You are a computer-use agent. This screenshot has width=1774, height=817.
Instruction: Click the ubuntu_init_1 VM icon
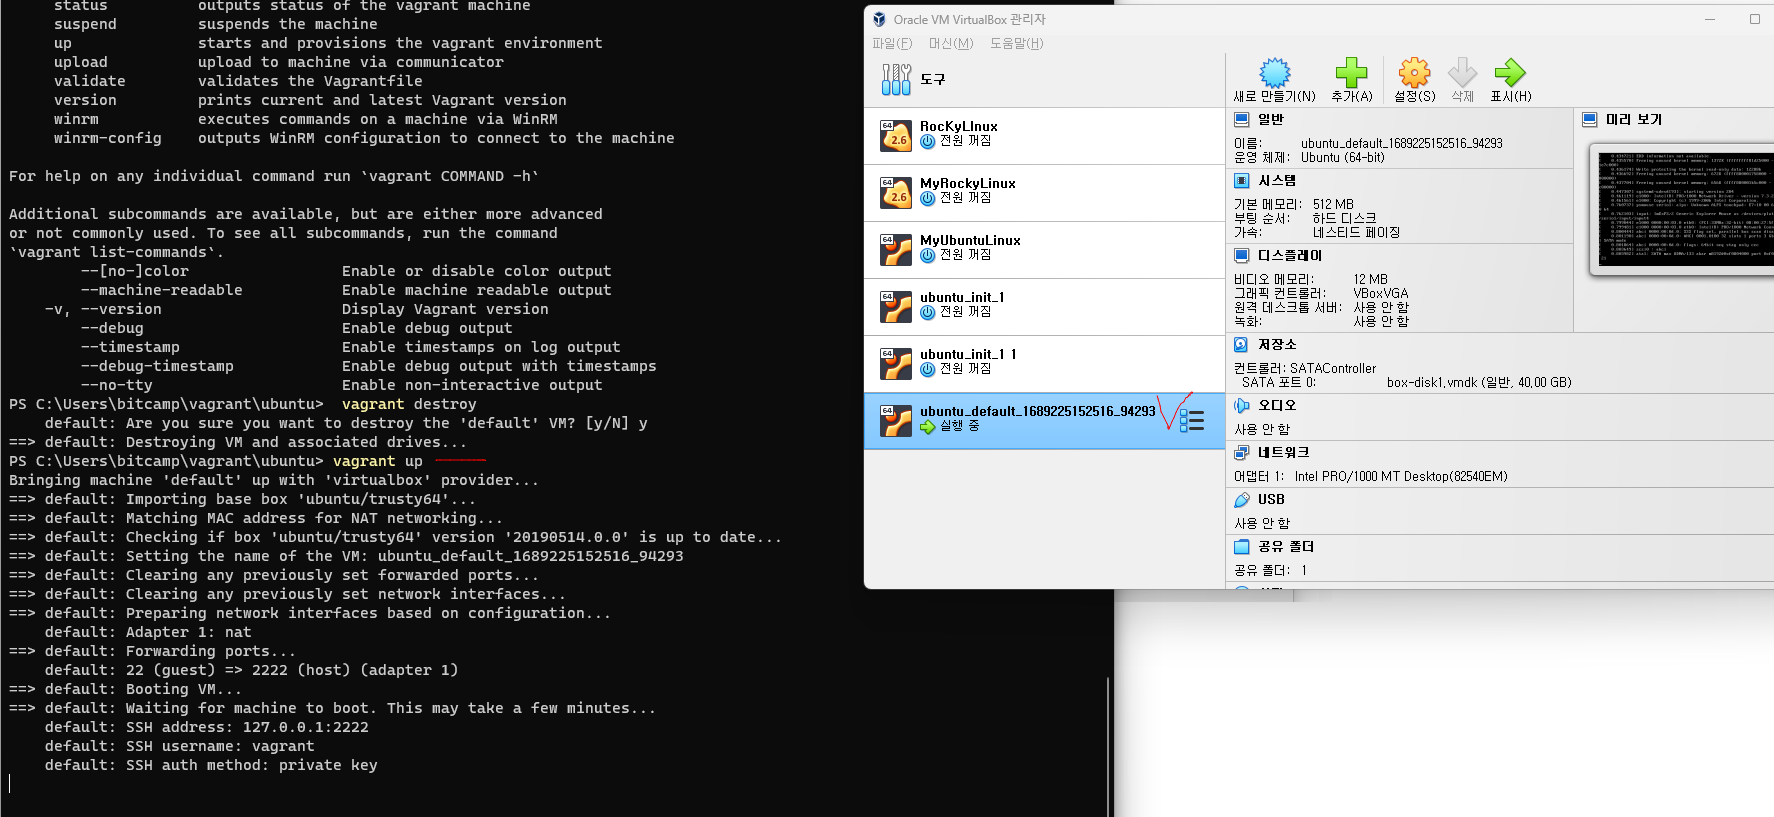896,307
